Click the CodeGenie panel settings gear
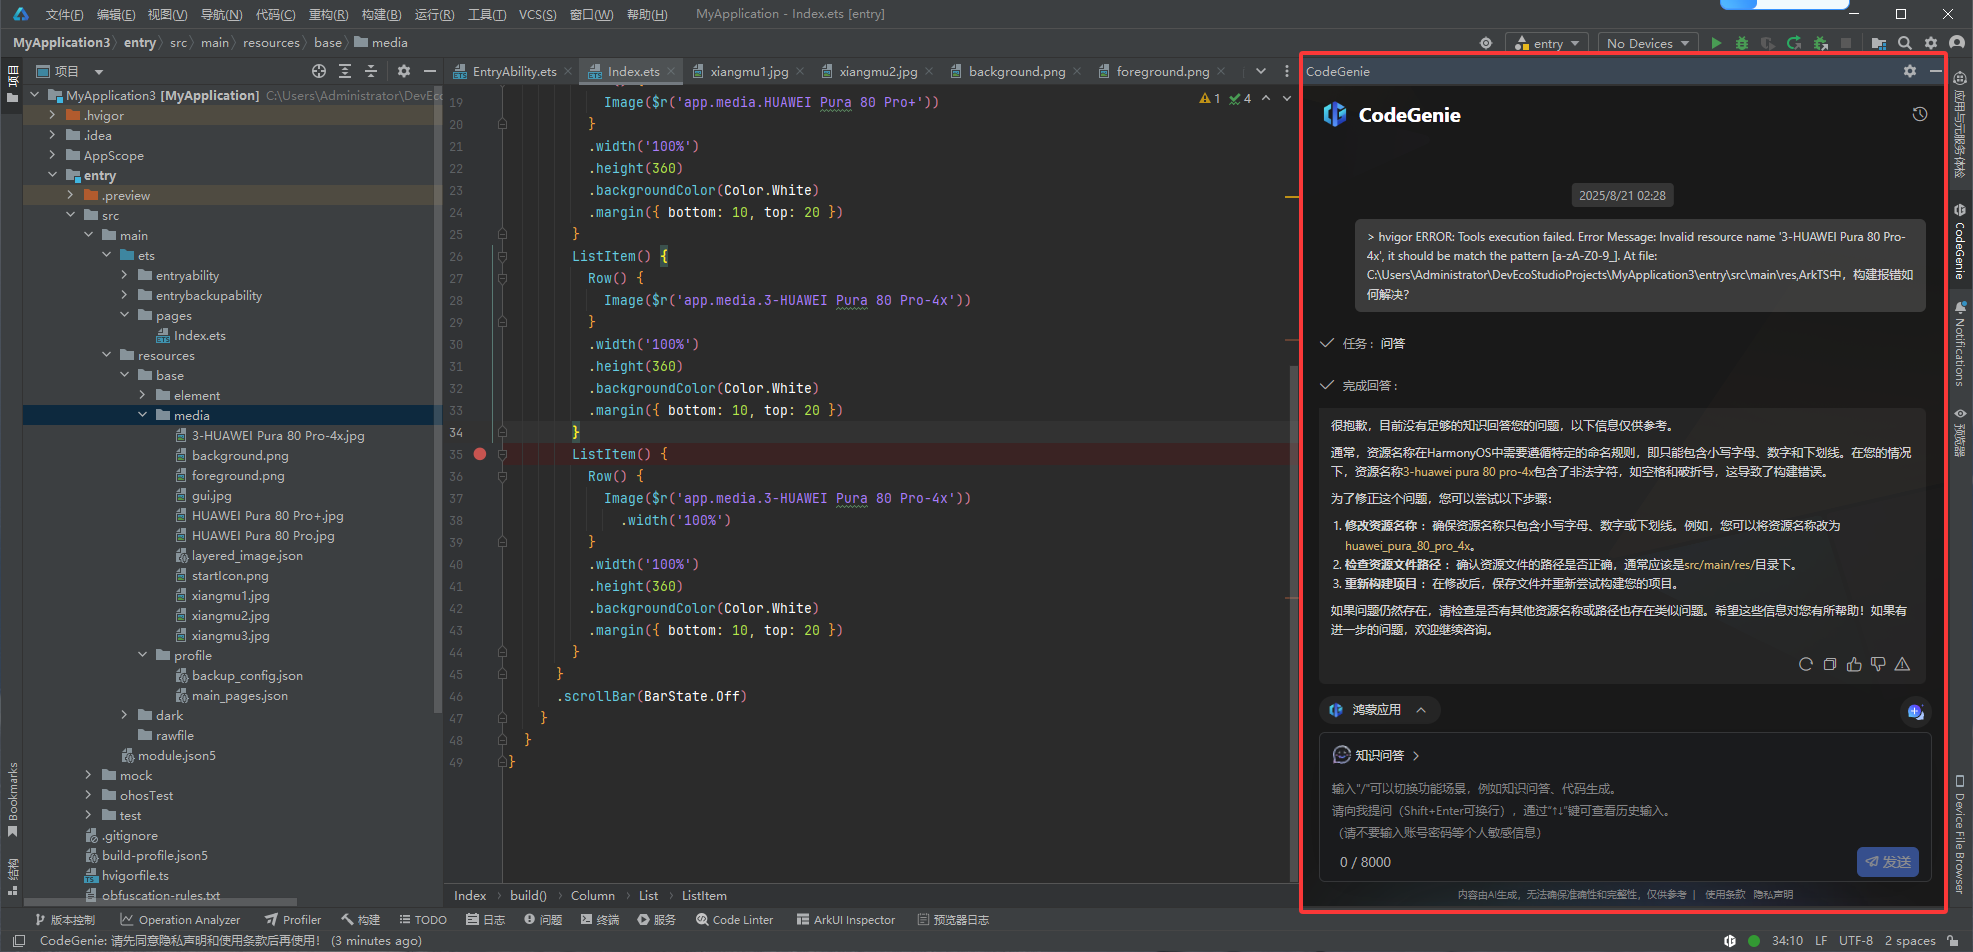Screen dimensions: 1973x952 click(x=1910, y=71)
